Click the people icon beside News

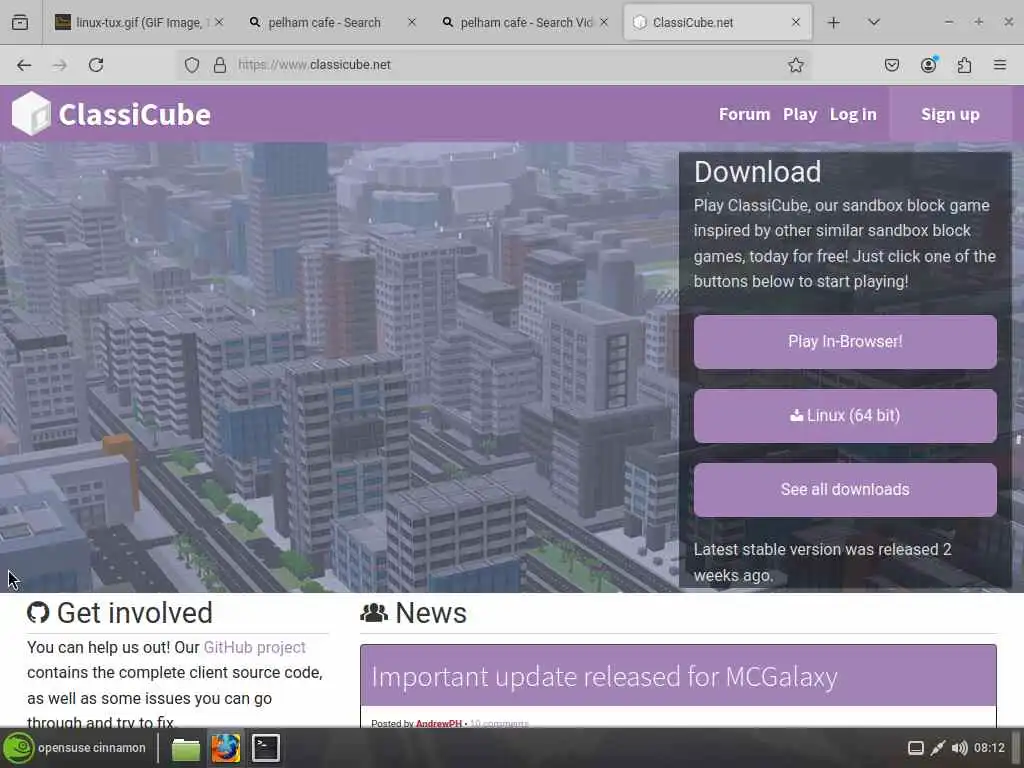coord(374,613)
